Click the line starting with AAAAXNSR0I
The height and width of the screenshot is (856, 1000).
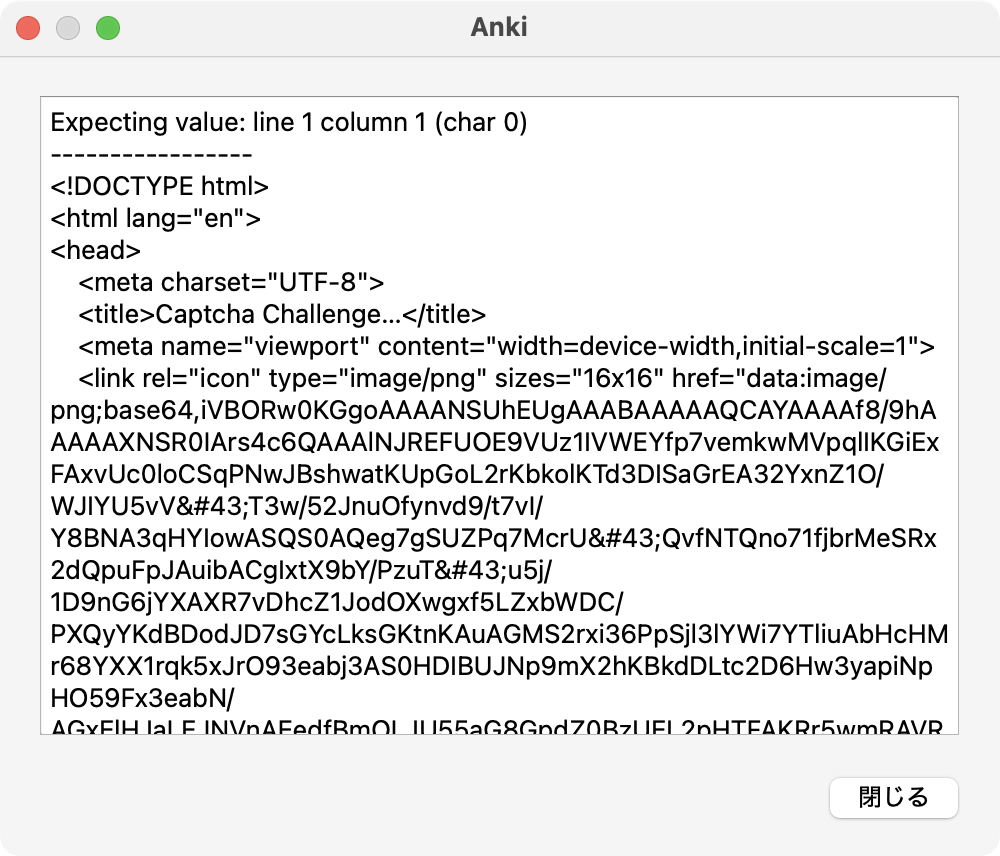coord(494,443)
